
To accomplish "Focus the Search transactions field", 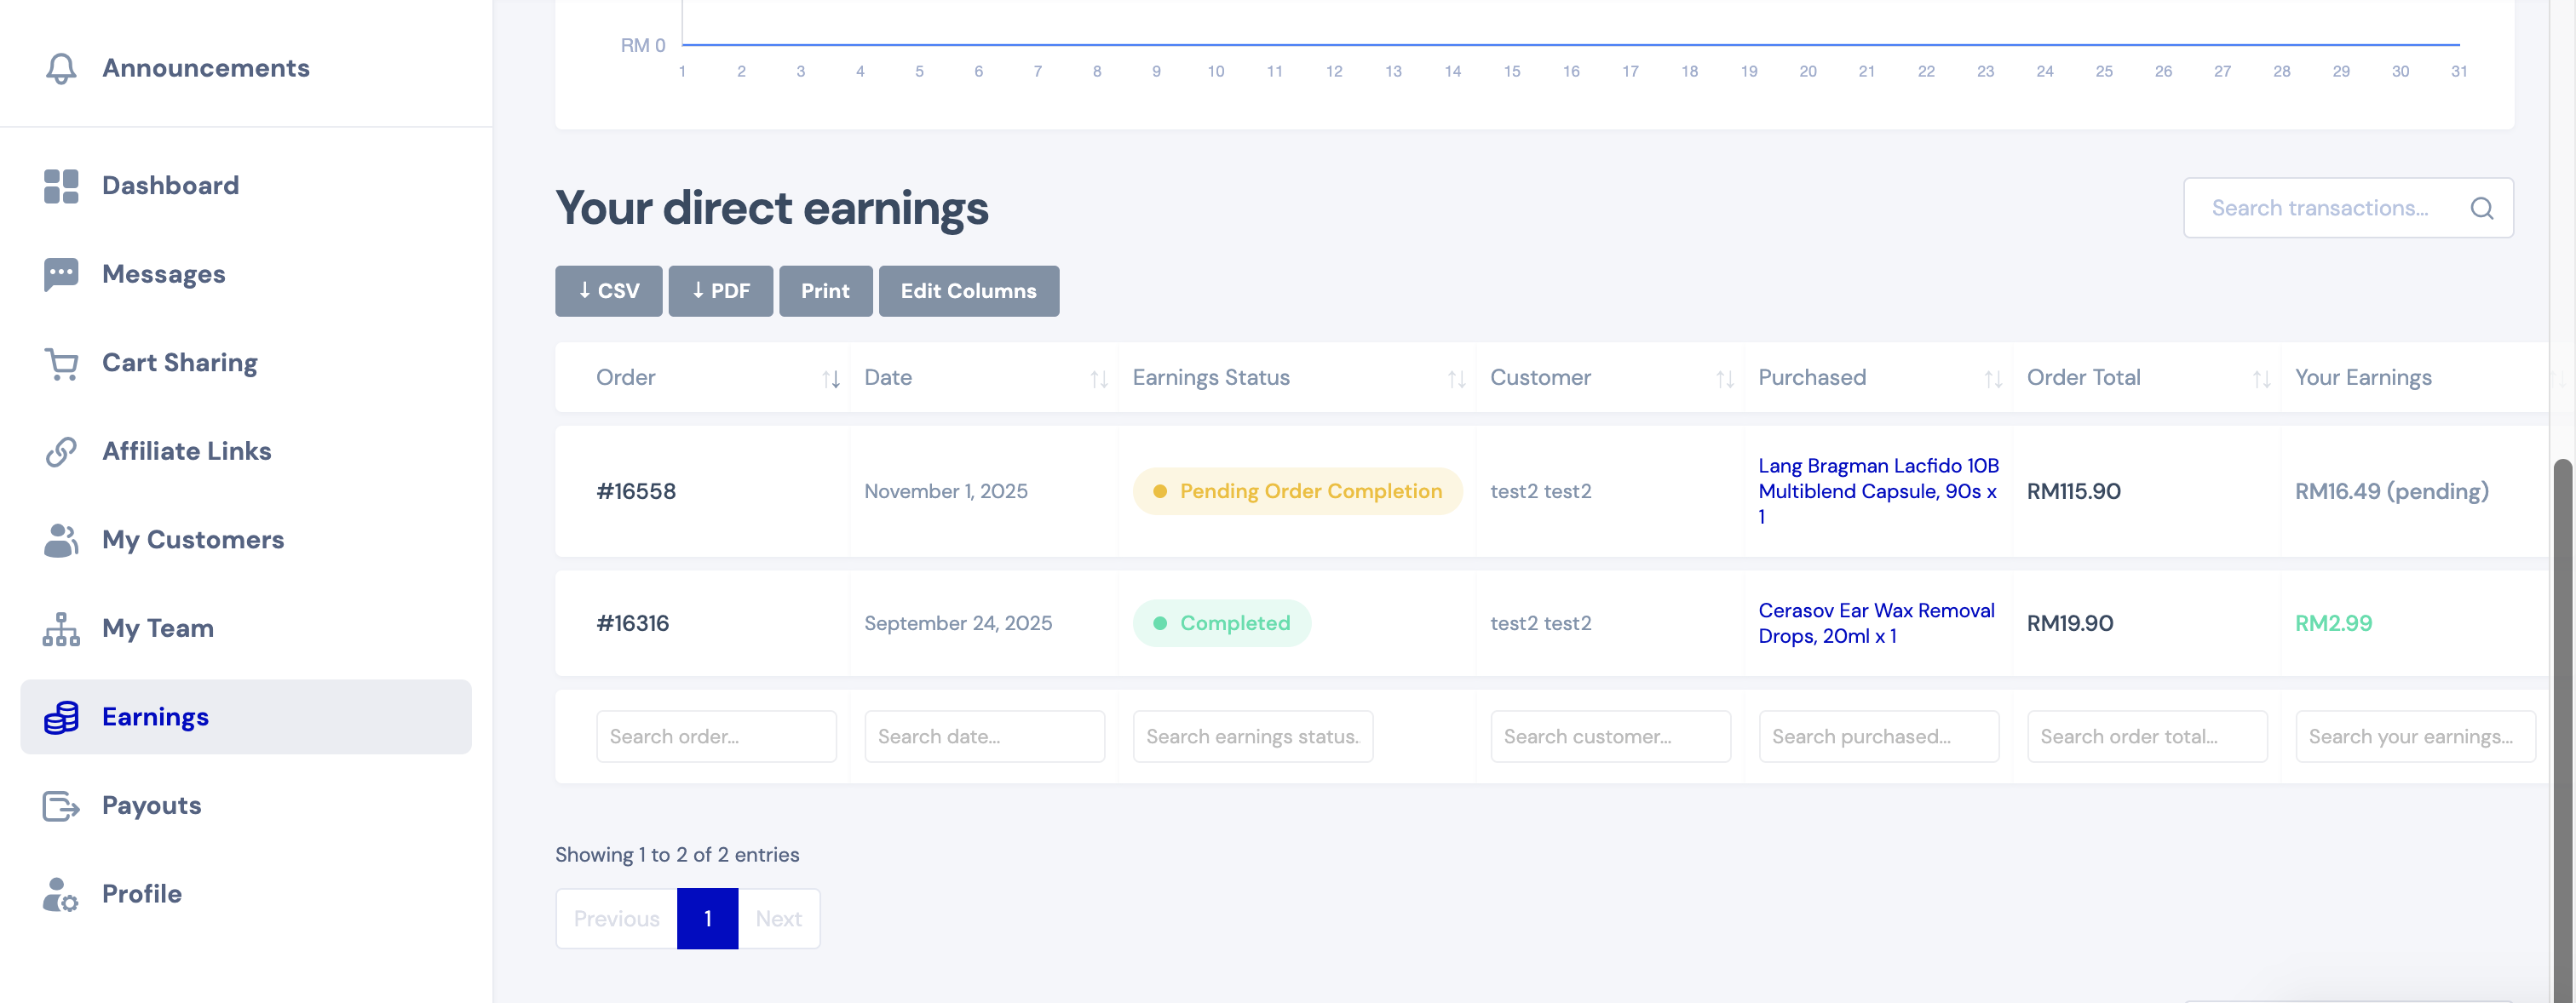I will pos(2320,208).
